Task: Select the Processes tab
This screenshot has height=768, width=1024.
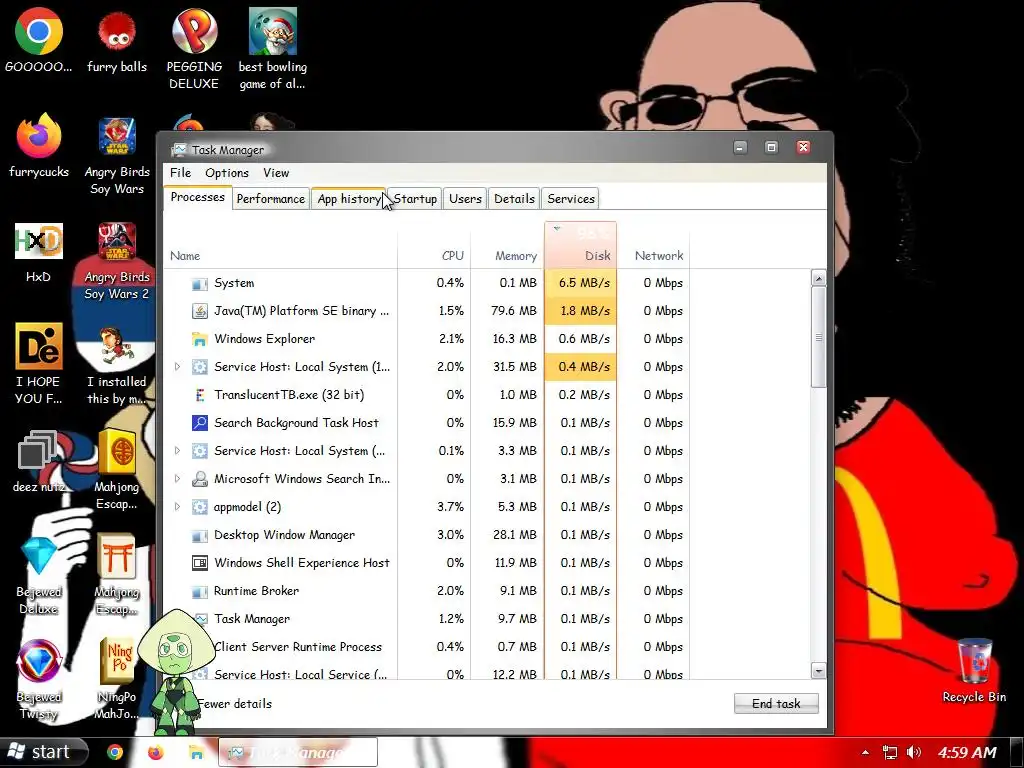Action: pyautogui.click(x=197, y=197)
